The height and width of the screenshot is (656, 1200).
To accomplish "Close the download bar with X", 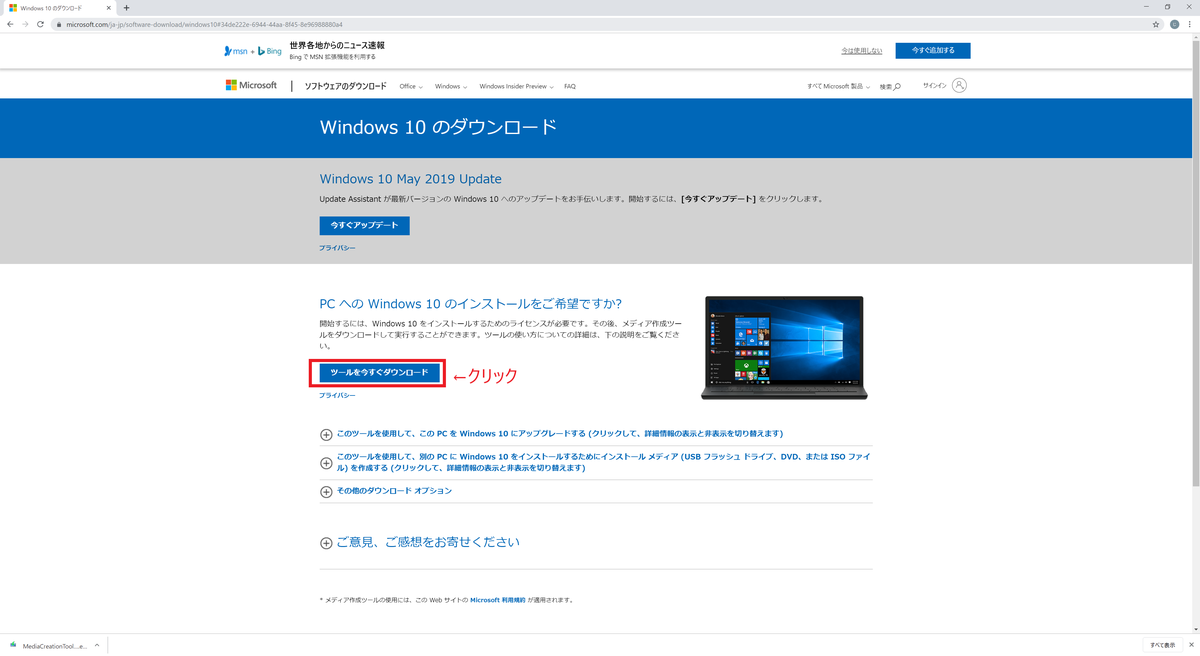I will [x=1191, y=645].
